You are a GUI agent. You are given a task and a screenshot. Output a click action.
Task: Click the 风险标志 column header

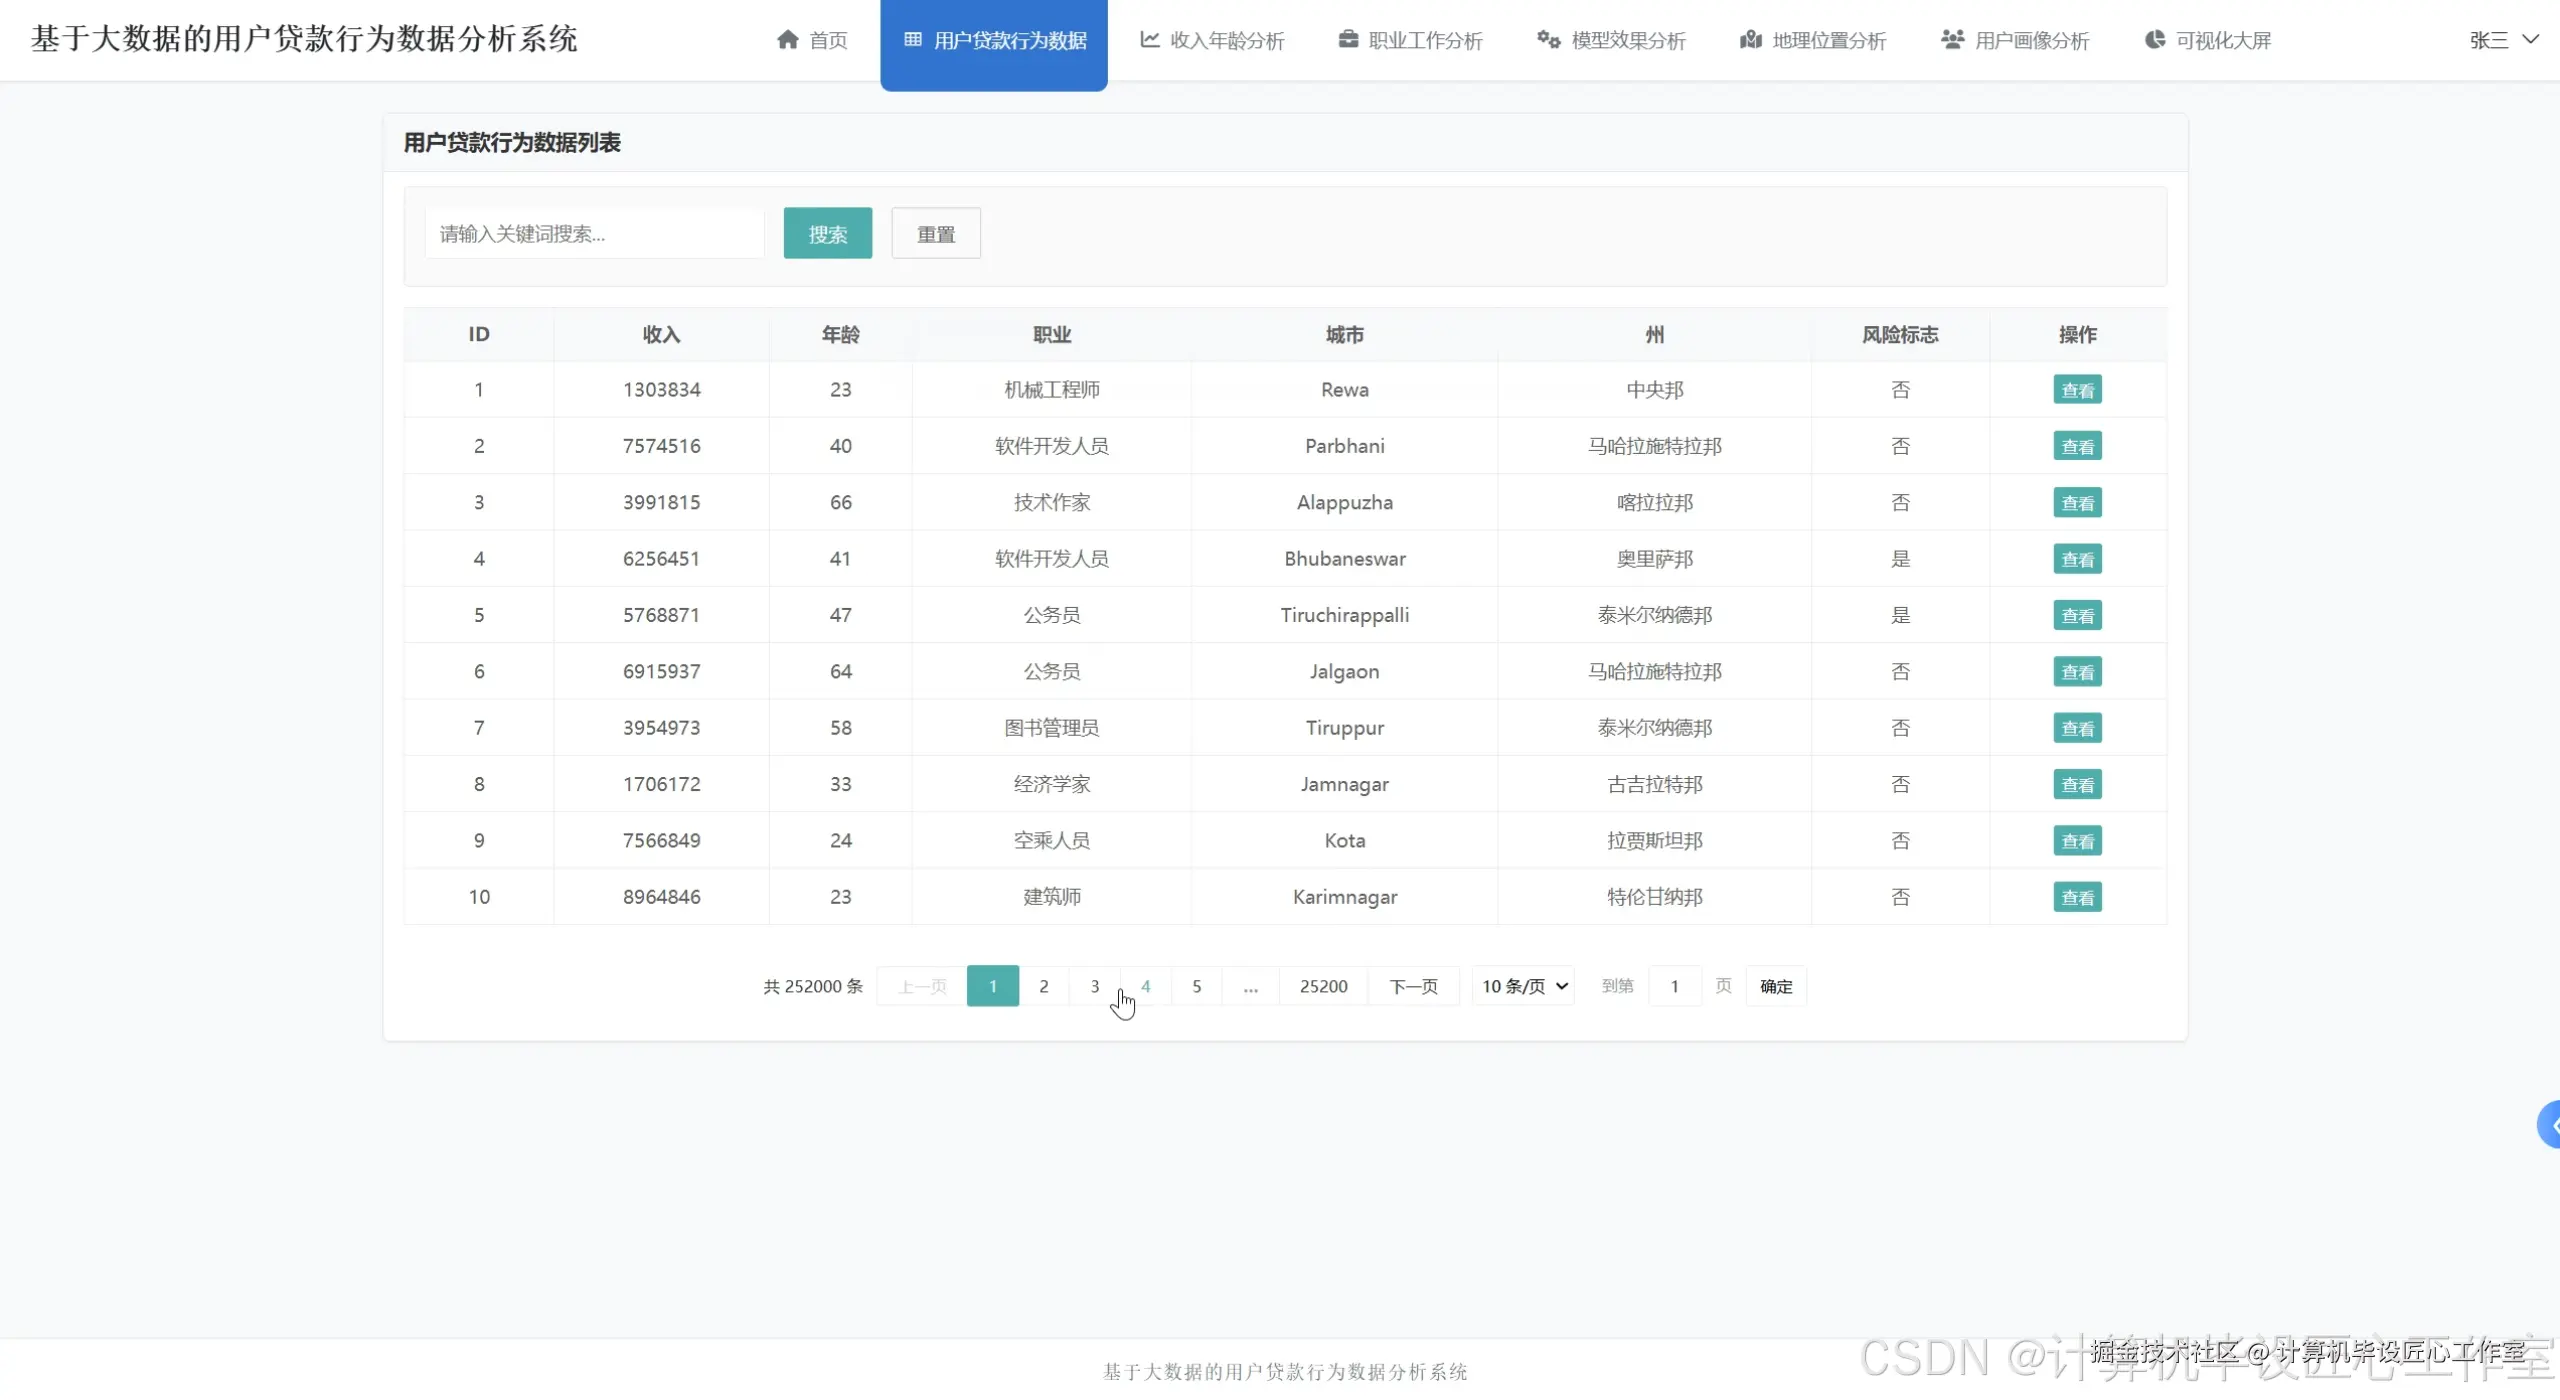coord(1900,334)
